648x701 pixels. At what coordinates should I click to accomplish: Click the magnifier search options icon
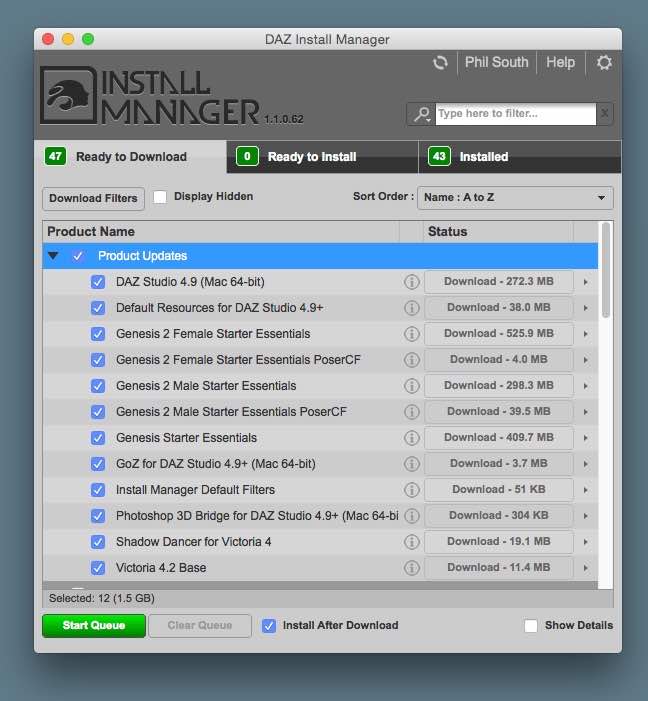click(x=421, y=114)
